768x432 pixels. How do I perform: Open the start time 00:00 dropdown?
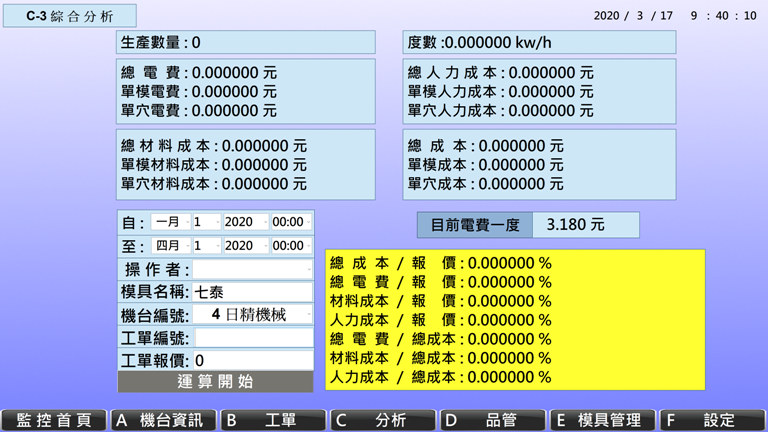tap(291, 222)
